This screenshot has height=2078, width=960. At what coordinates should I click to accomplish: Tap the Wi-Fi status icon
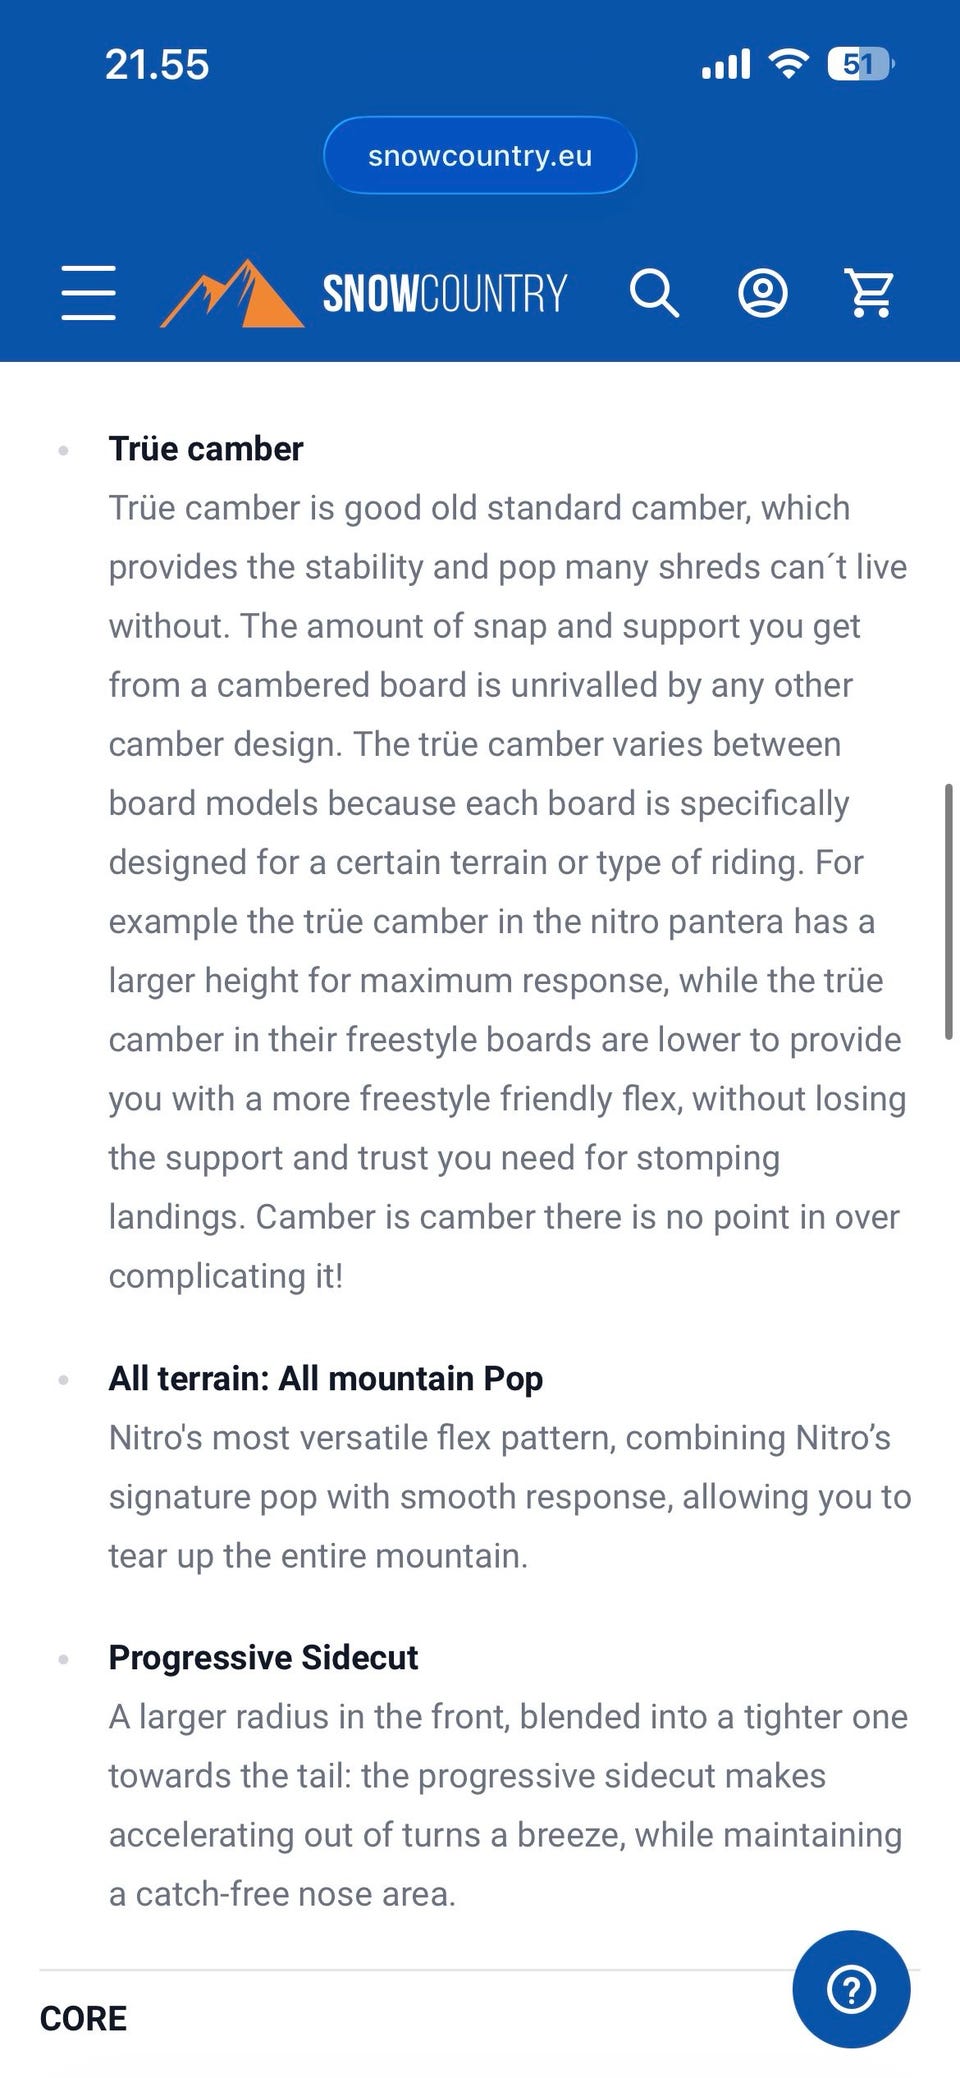pos(788,65)
